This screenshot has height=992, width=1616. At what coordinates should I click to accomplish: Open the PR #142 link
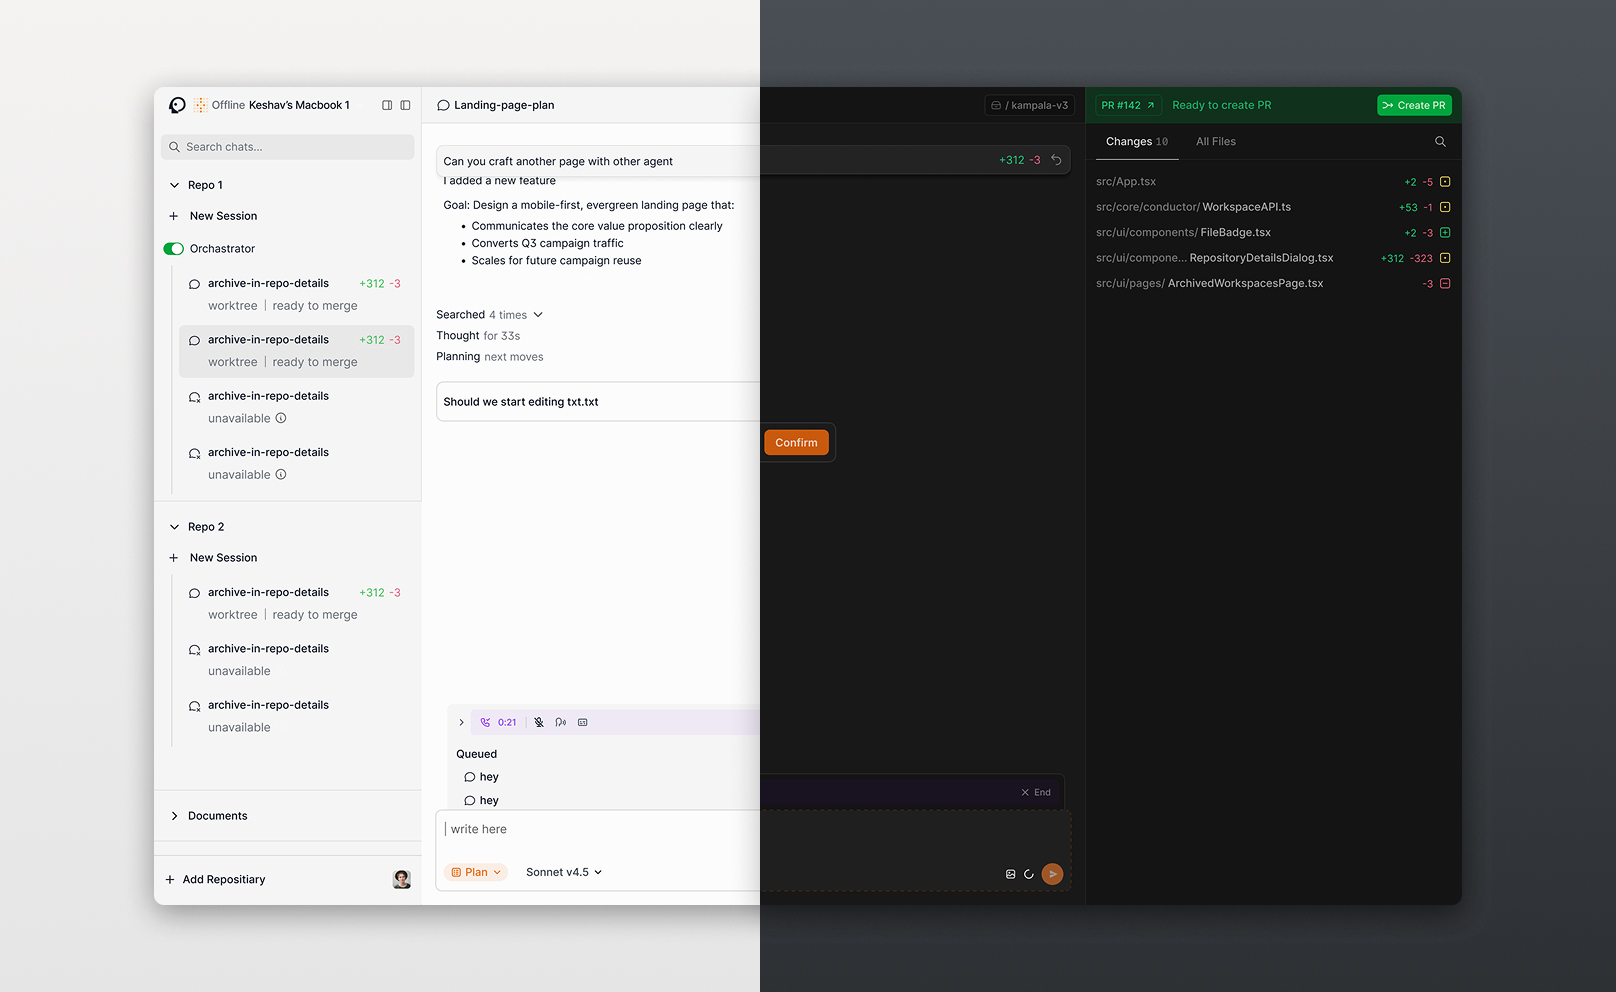coord(1128,105)
